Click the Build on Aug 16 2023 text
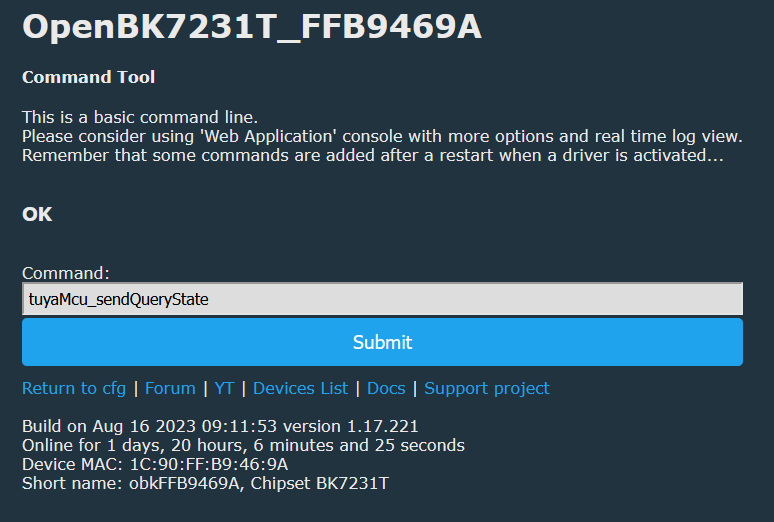774x522 pixels. click(x=150, y=426)
